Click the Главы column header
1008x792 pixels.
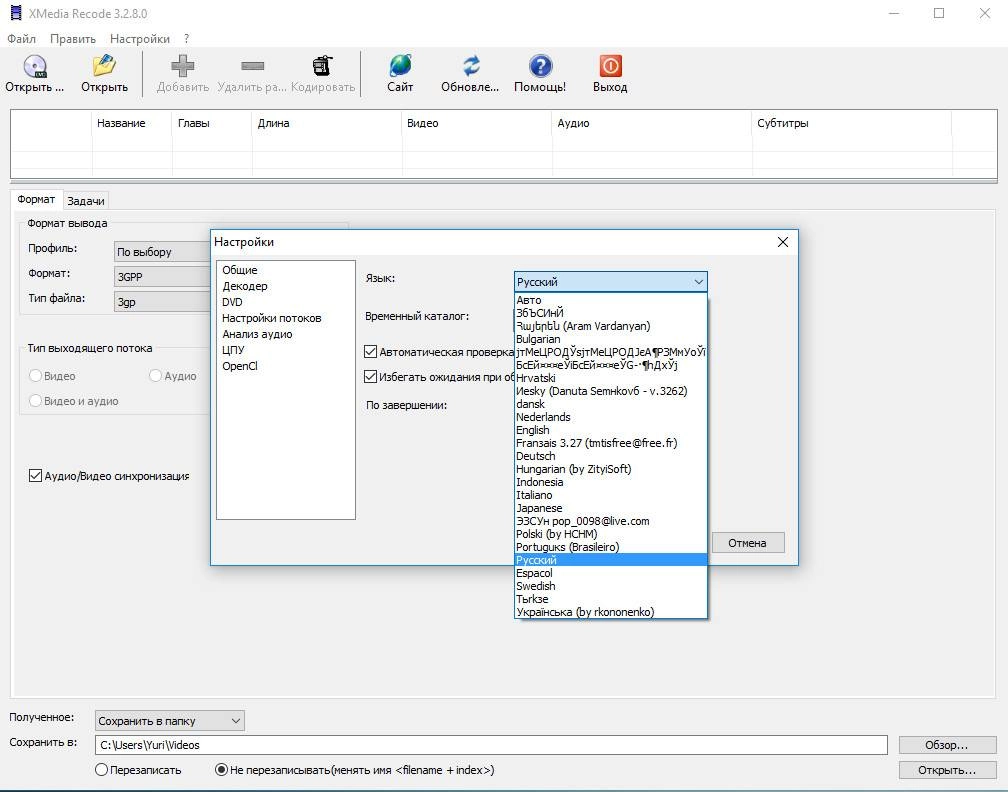pos(212,123)
